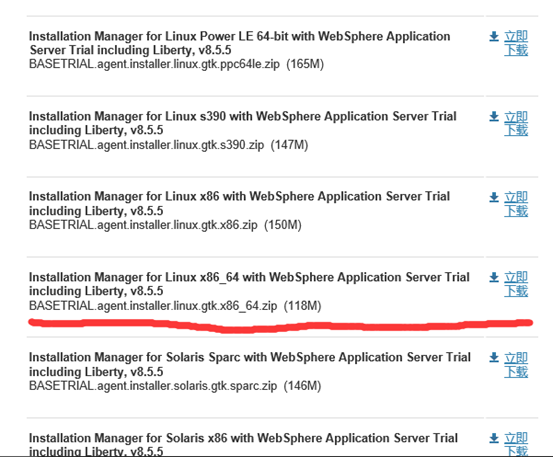The image size is (553, 457).
Task: Open 立即下载 link for Solaris Sparc
Action: [516, 365]
